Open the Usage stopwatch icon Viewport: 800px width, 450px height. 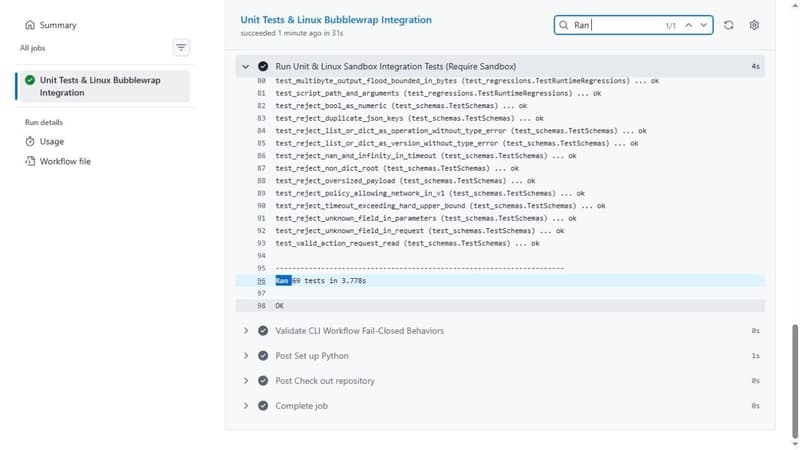(30, 141)
